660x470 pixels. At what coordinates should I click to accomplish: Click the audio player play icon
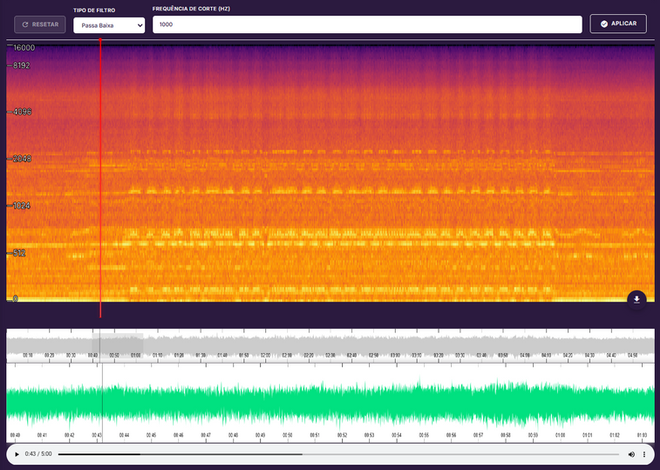[17, 454]
